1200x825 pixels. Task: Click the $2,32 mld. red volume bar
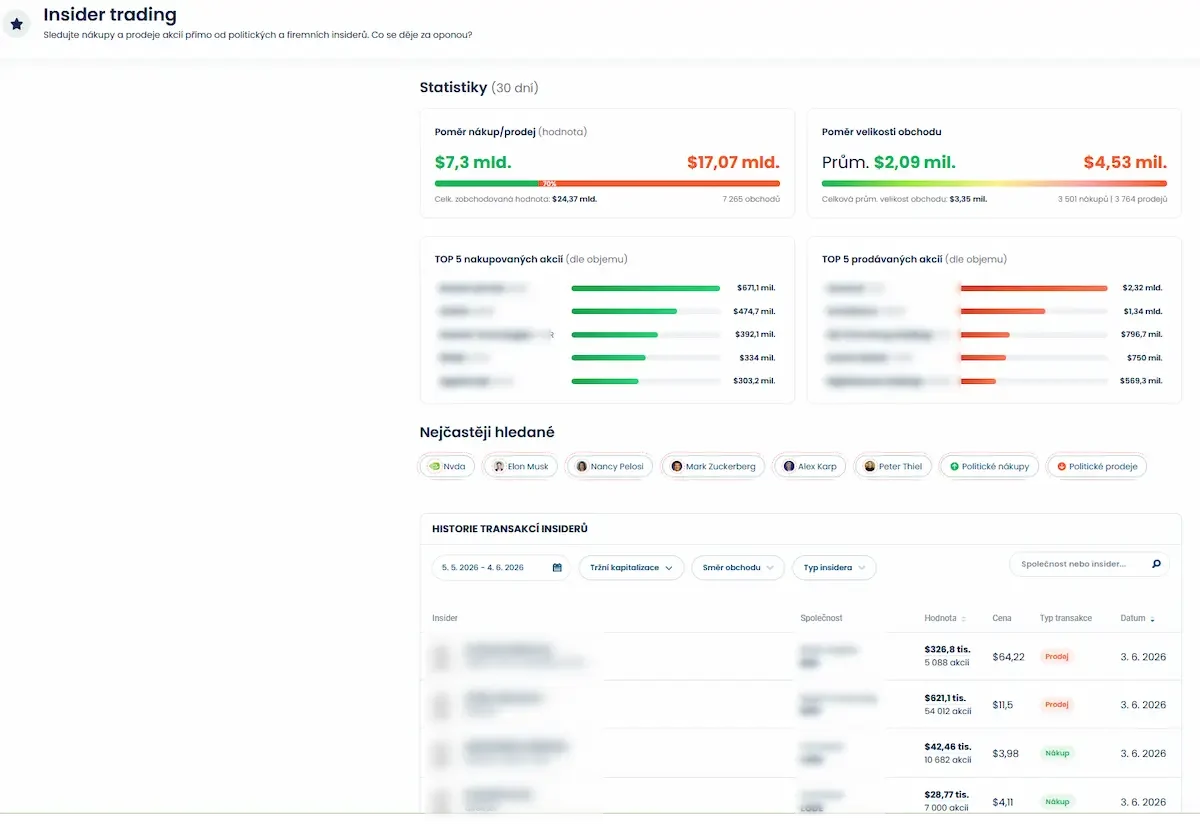click(x=1033, y=288)
